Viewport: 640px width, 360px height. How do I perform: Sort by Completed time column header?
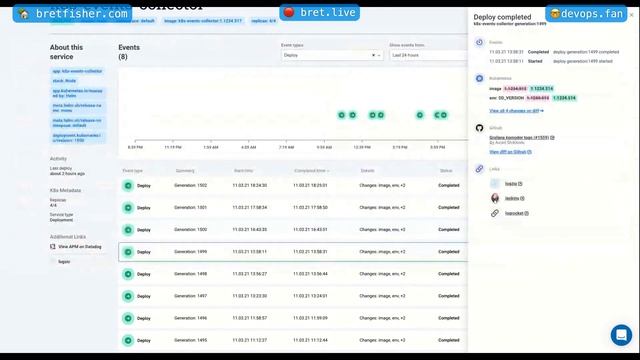311,171
